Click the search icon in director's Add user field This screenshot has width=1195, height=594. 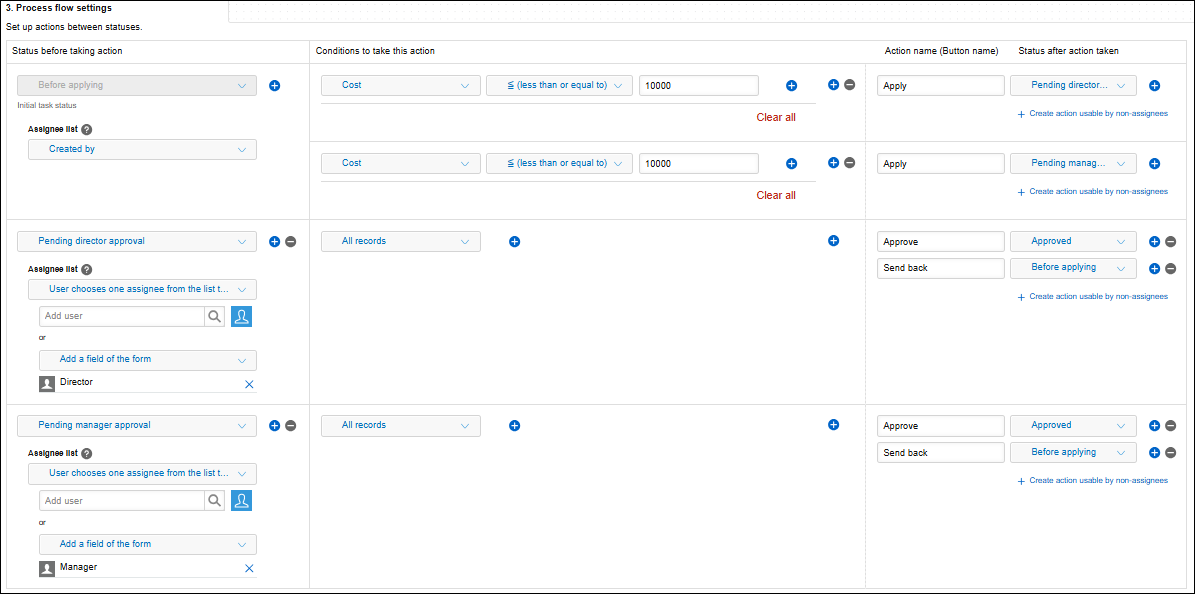214,314
